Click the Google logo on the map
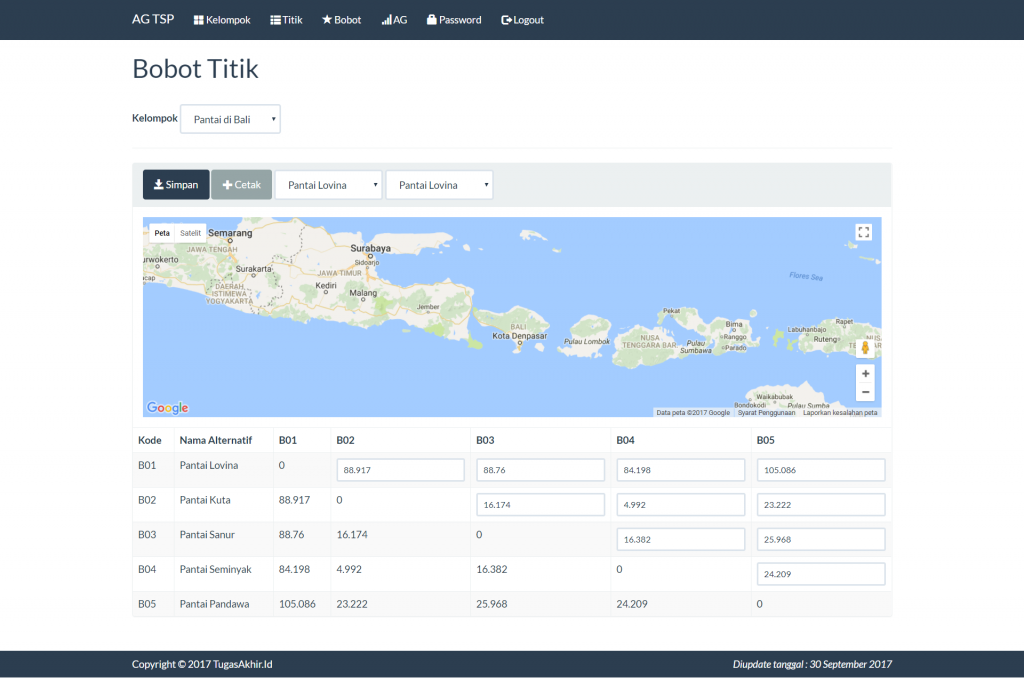Screen dimensions: 1024x678 pos(166,407)
